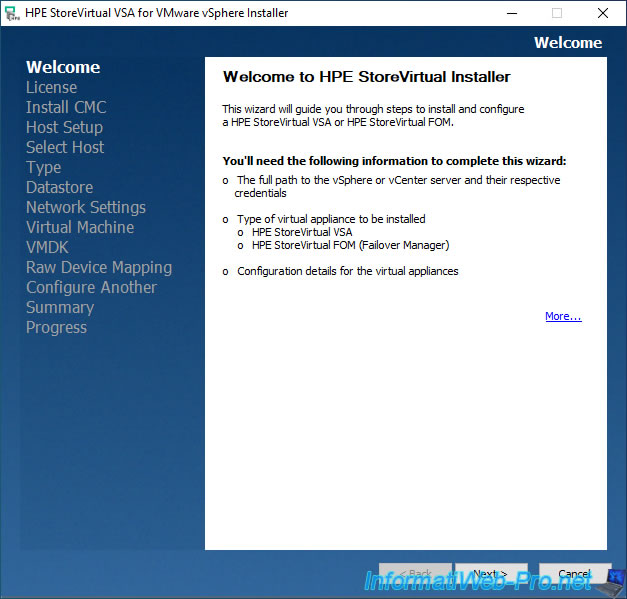Click the Next button
The image size is (627, 599).
(x=491, y=575)
